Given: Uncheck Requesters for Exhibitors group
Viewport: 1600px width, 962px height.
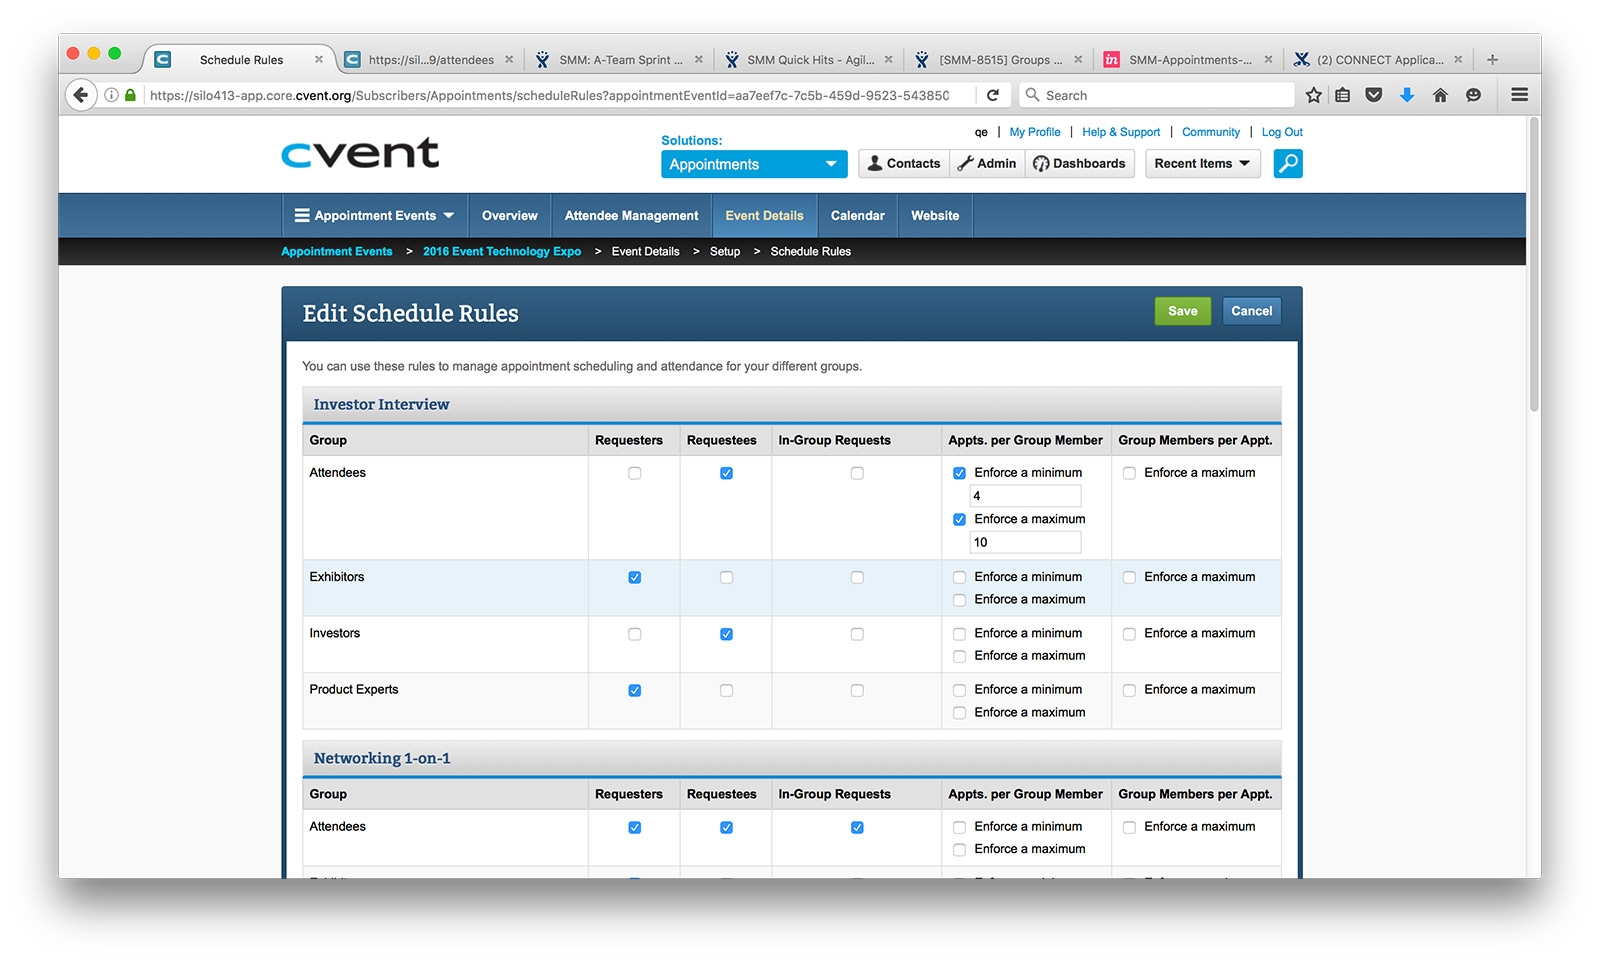Looking at the screenshot, I should point(634,577).
